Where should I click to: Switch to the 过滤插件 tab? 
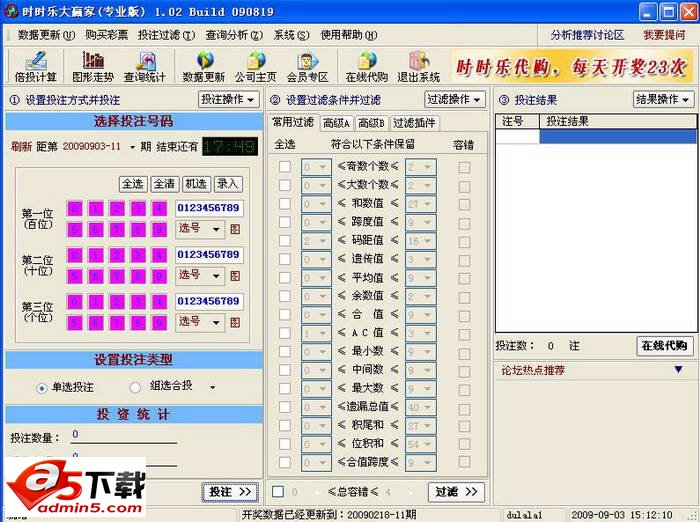pyautogui.click(x=414, y=123)
